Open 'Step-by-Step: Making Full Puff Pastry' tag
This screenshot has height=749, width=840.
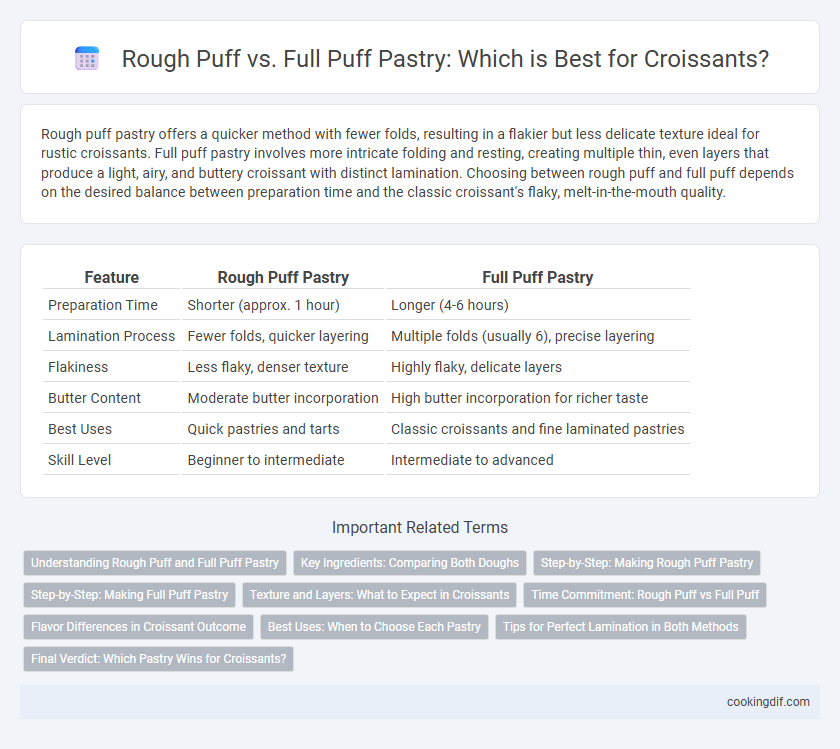pyautogui.click(x=129, y=595)
